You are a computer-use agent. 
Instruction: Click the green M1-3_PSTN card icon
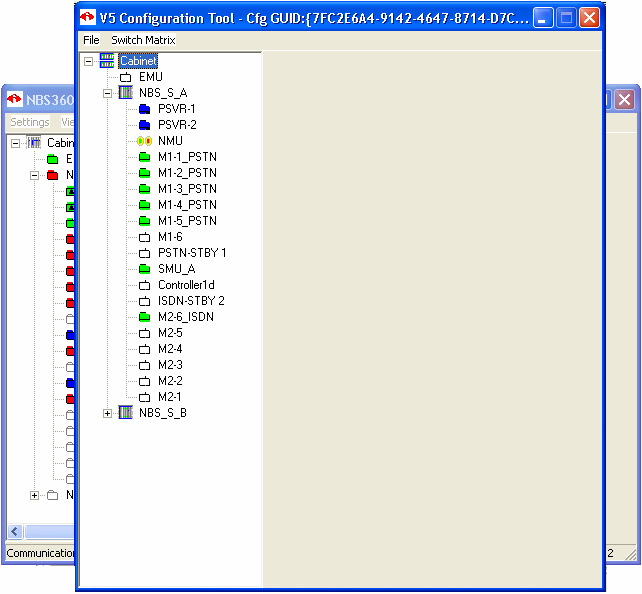tap(145, 189)
